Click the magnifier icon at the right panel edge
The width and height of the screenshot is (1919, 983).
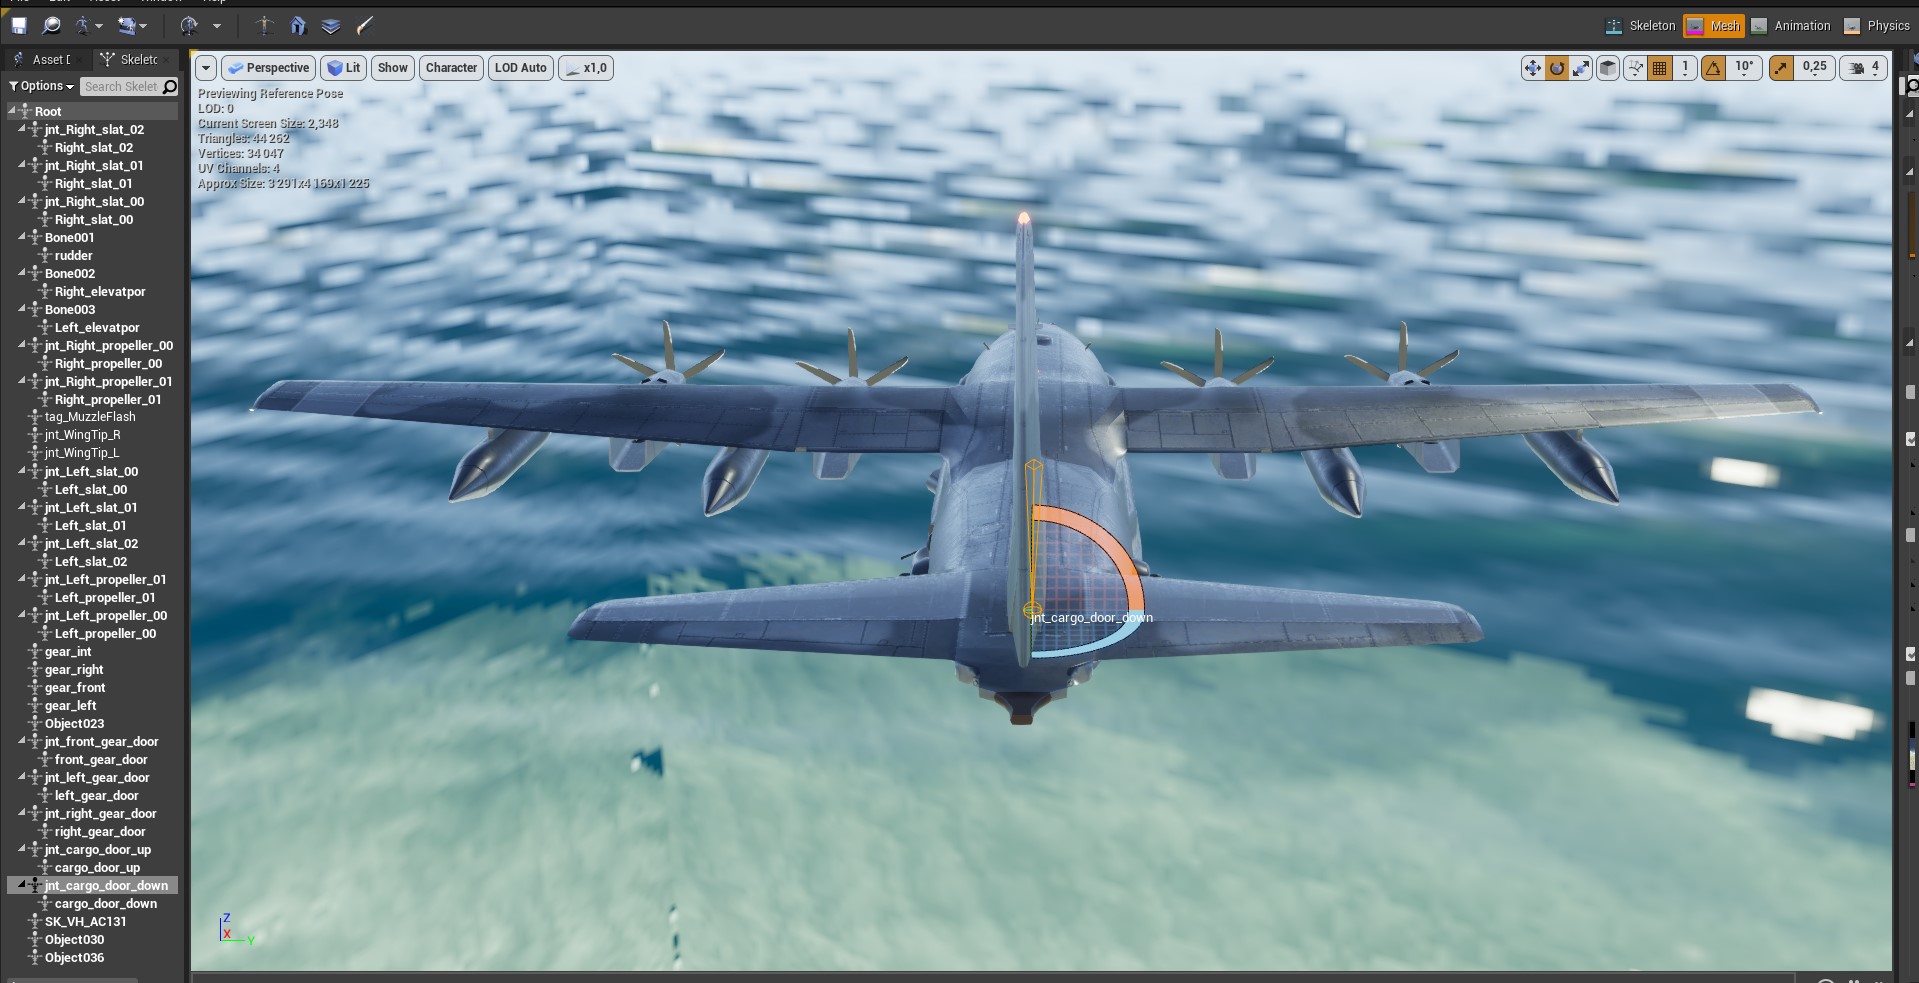click(1912, 86)
